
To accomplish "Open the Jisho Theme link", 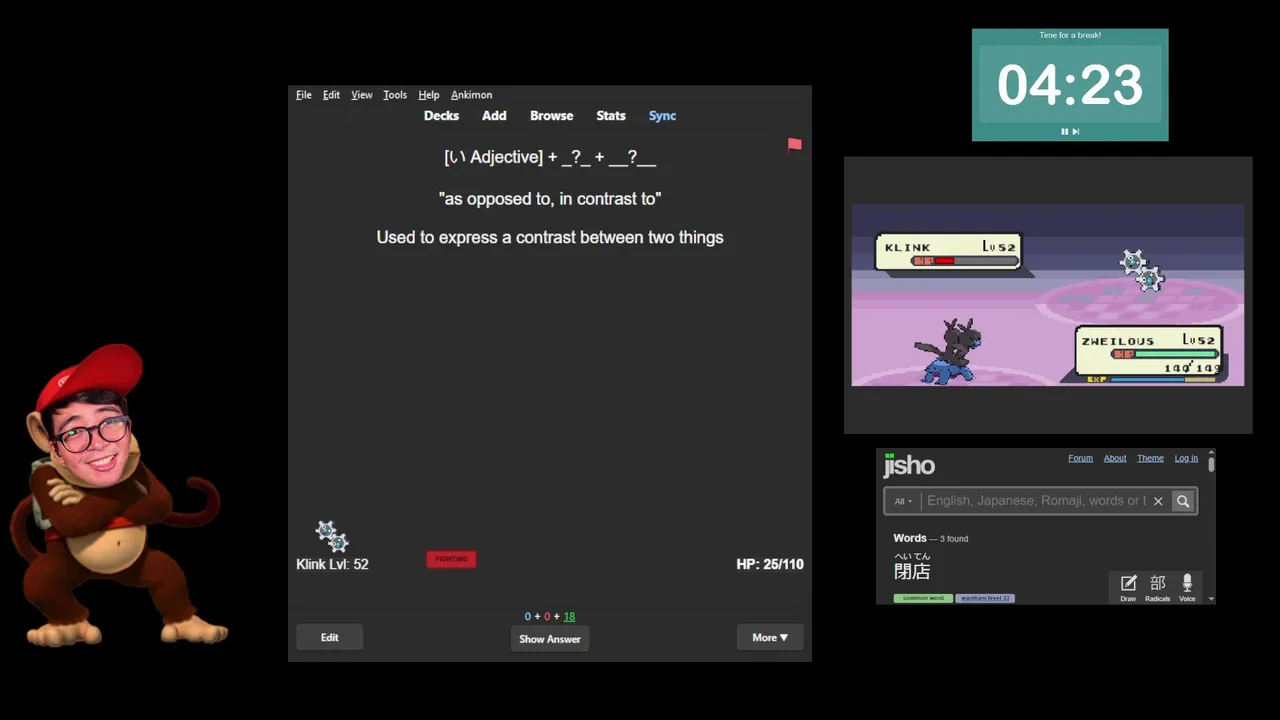I will pos(1150,458).
